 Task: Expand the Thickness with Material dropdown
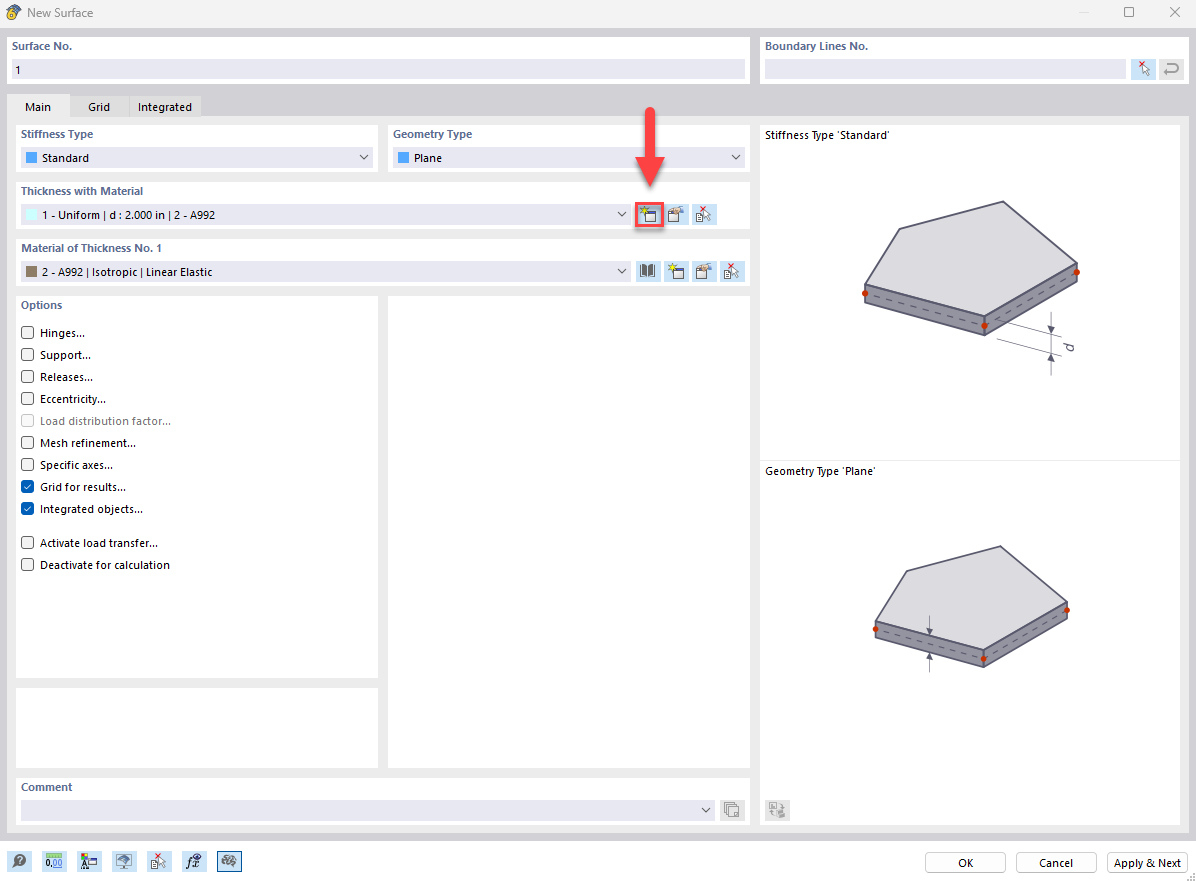pyautogui.click(x=621, y=214)
